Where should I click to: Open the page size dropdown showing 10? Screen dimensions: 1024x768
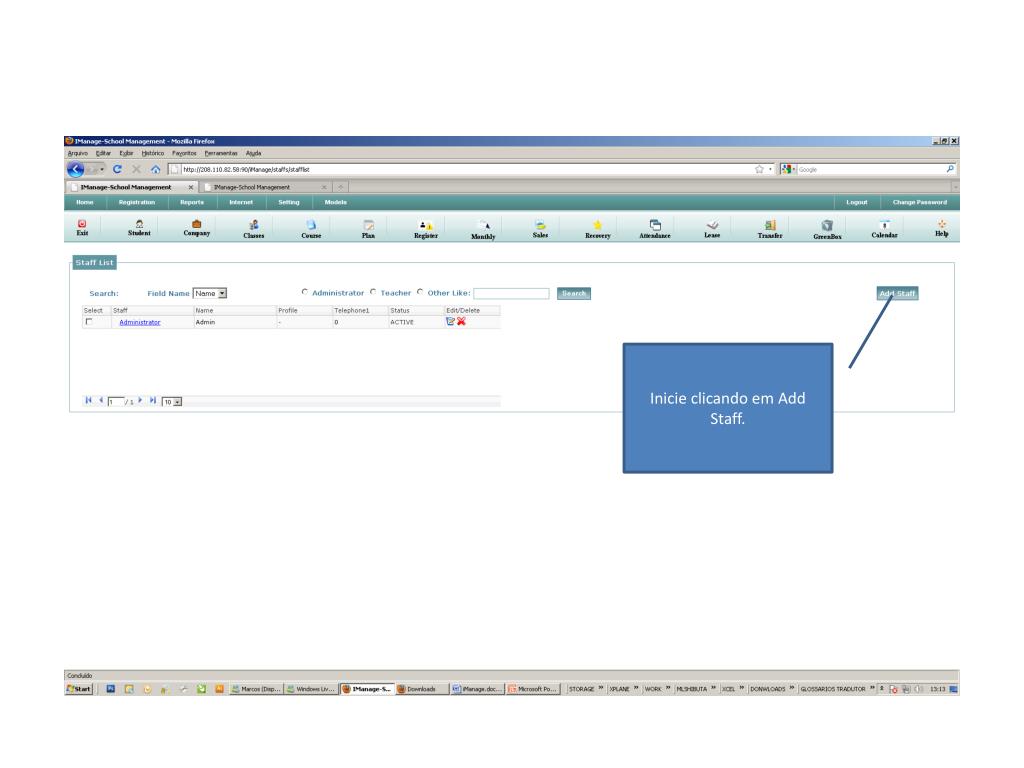(172, 402)
